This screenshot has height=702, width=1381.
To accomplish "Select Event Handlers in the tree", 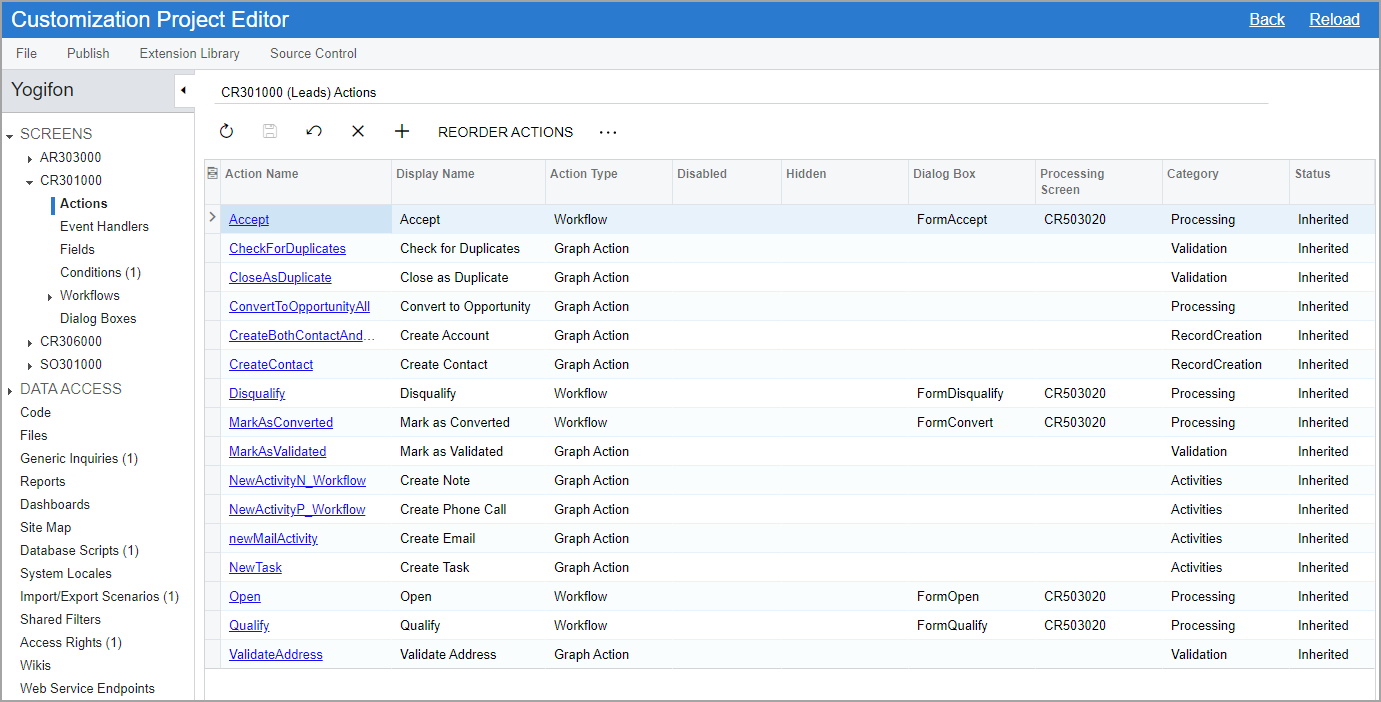I will click(104, 226).
